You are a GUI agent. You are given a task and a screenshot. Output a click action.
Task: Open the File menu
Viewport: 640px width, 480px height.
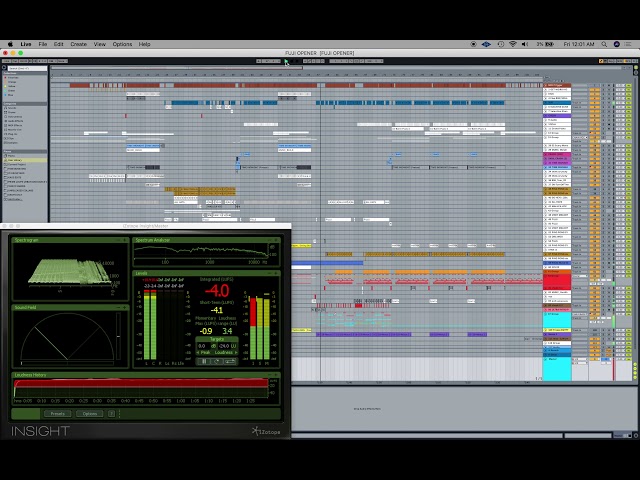pyautogui.click(x=42, y=44)
